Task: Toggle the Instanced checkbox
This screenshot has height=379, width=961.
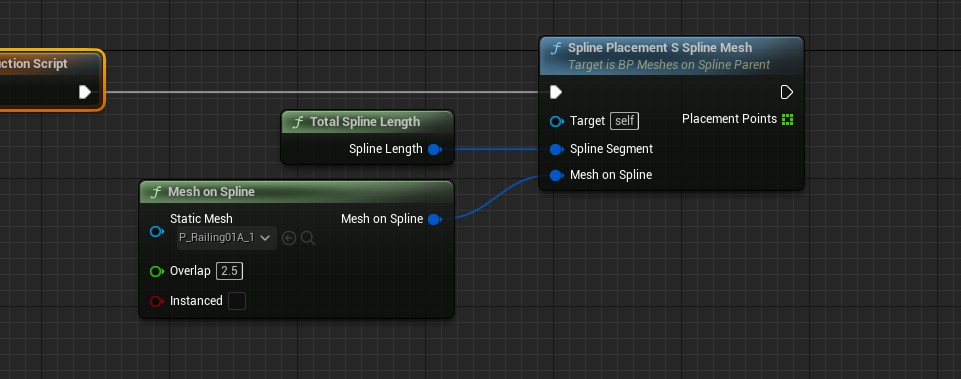Action: click(x=237, y=301)
